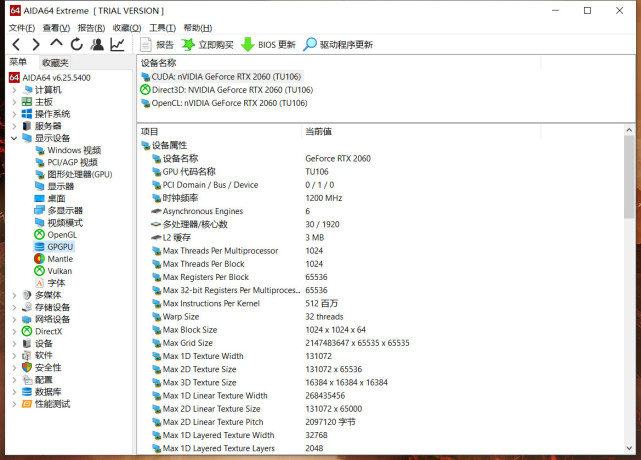
Task: Select 图形处理器(GPU) in the tree
Action: click(x=74, y=174)
